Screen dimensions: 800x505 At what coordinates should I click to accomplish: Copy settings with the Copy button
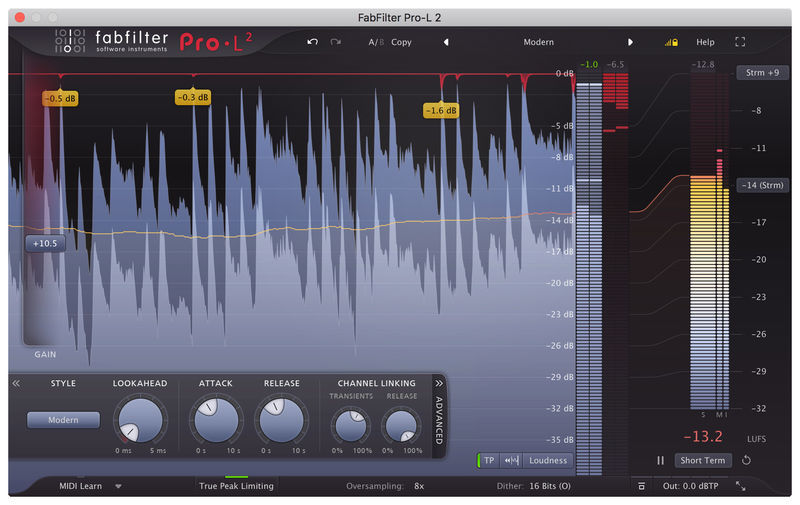click(x=401, y=42)
